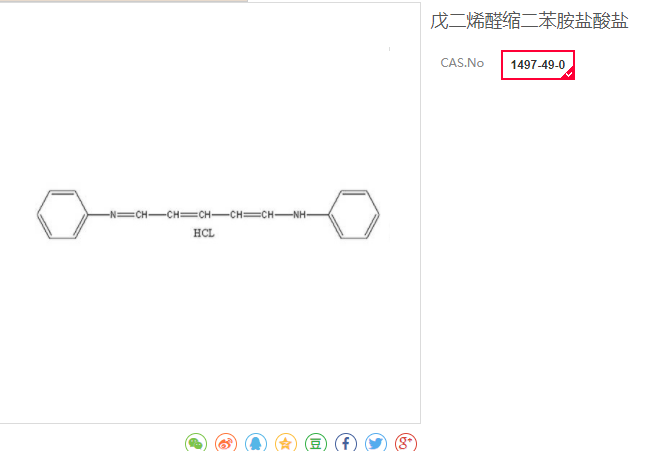Image resolution: width=660 pixels, height=451 pixels.
Task: Click the NH group in the structure
Action: [x=299, y=215]
